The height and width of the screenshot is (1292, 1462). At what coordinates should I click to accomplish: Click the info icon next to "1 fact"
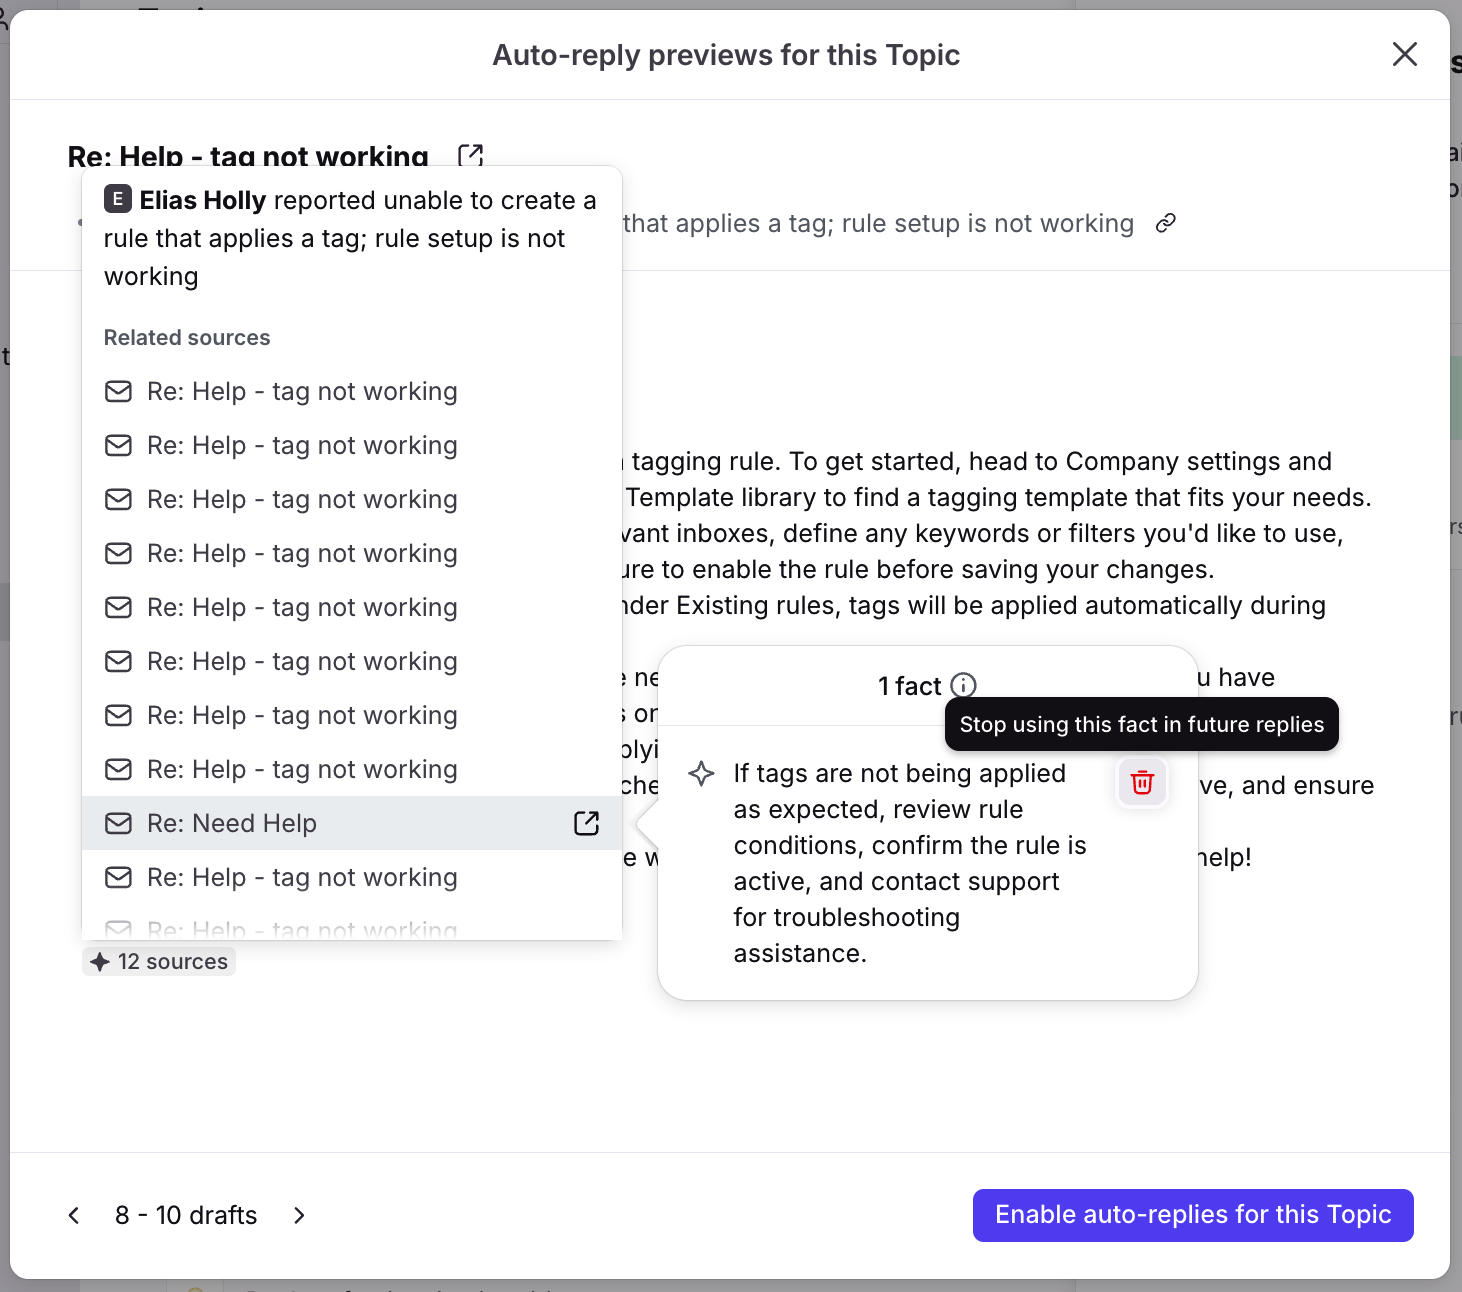963,685
